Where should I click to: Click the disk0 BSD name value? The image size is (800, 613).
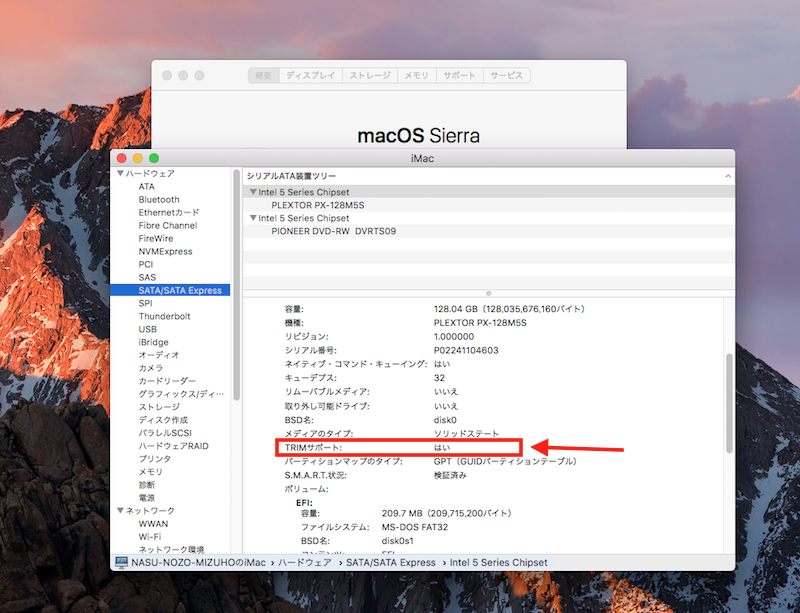pyautogui.click(x=445, y=420)
